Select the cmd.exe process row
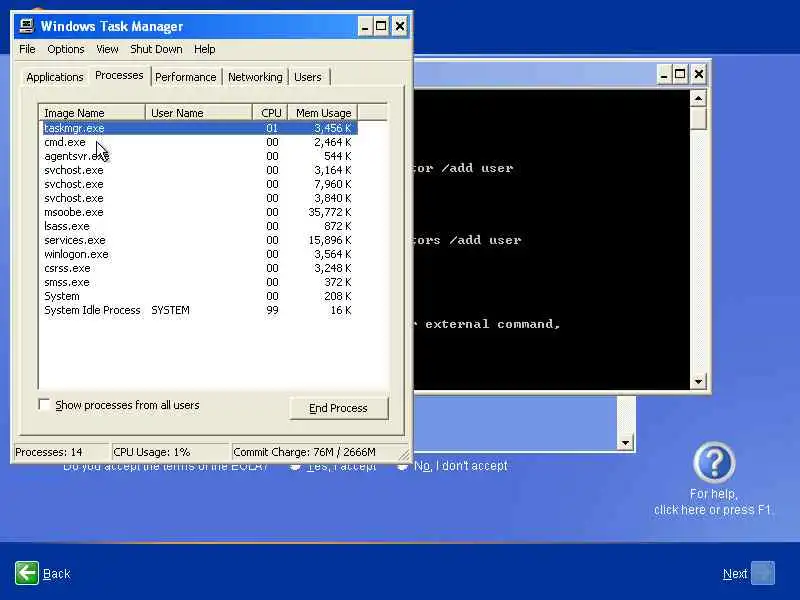Image resolution: width=800 pixels, height=600 pixels. (x=199, y=142)
